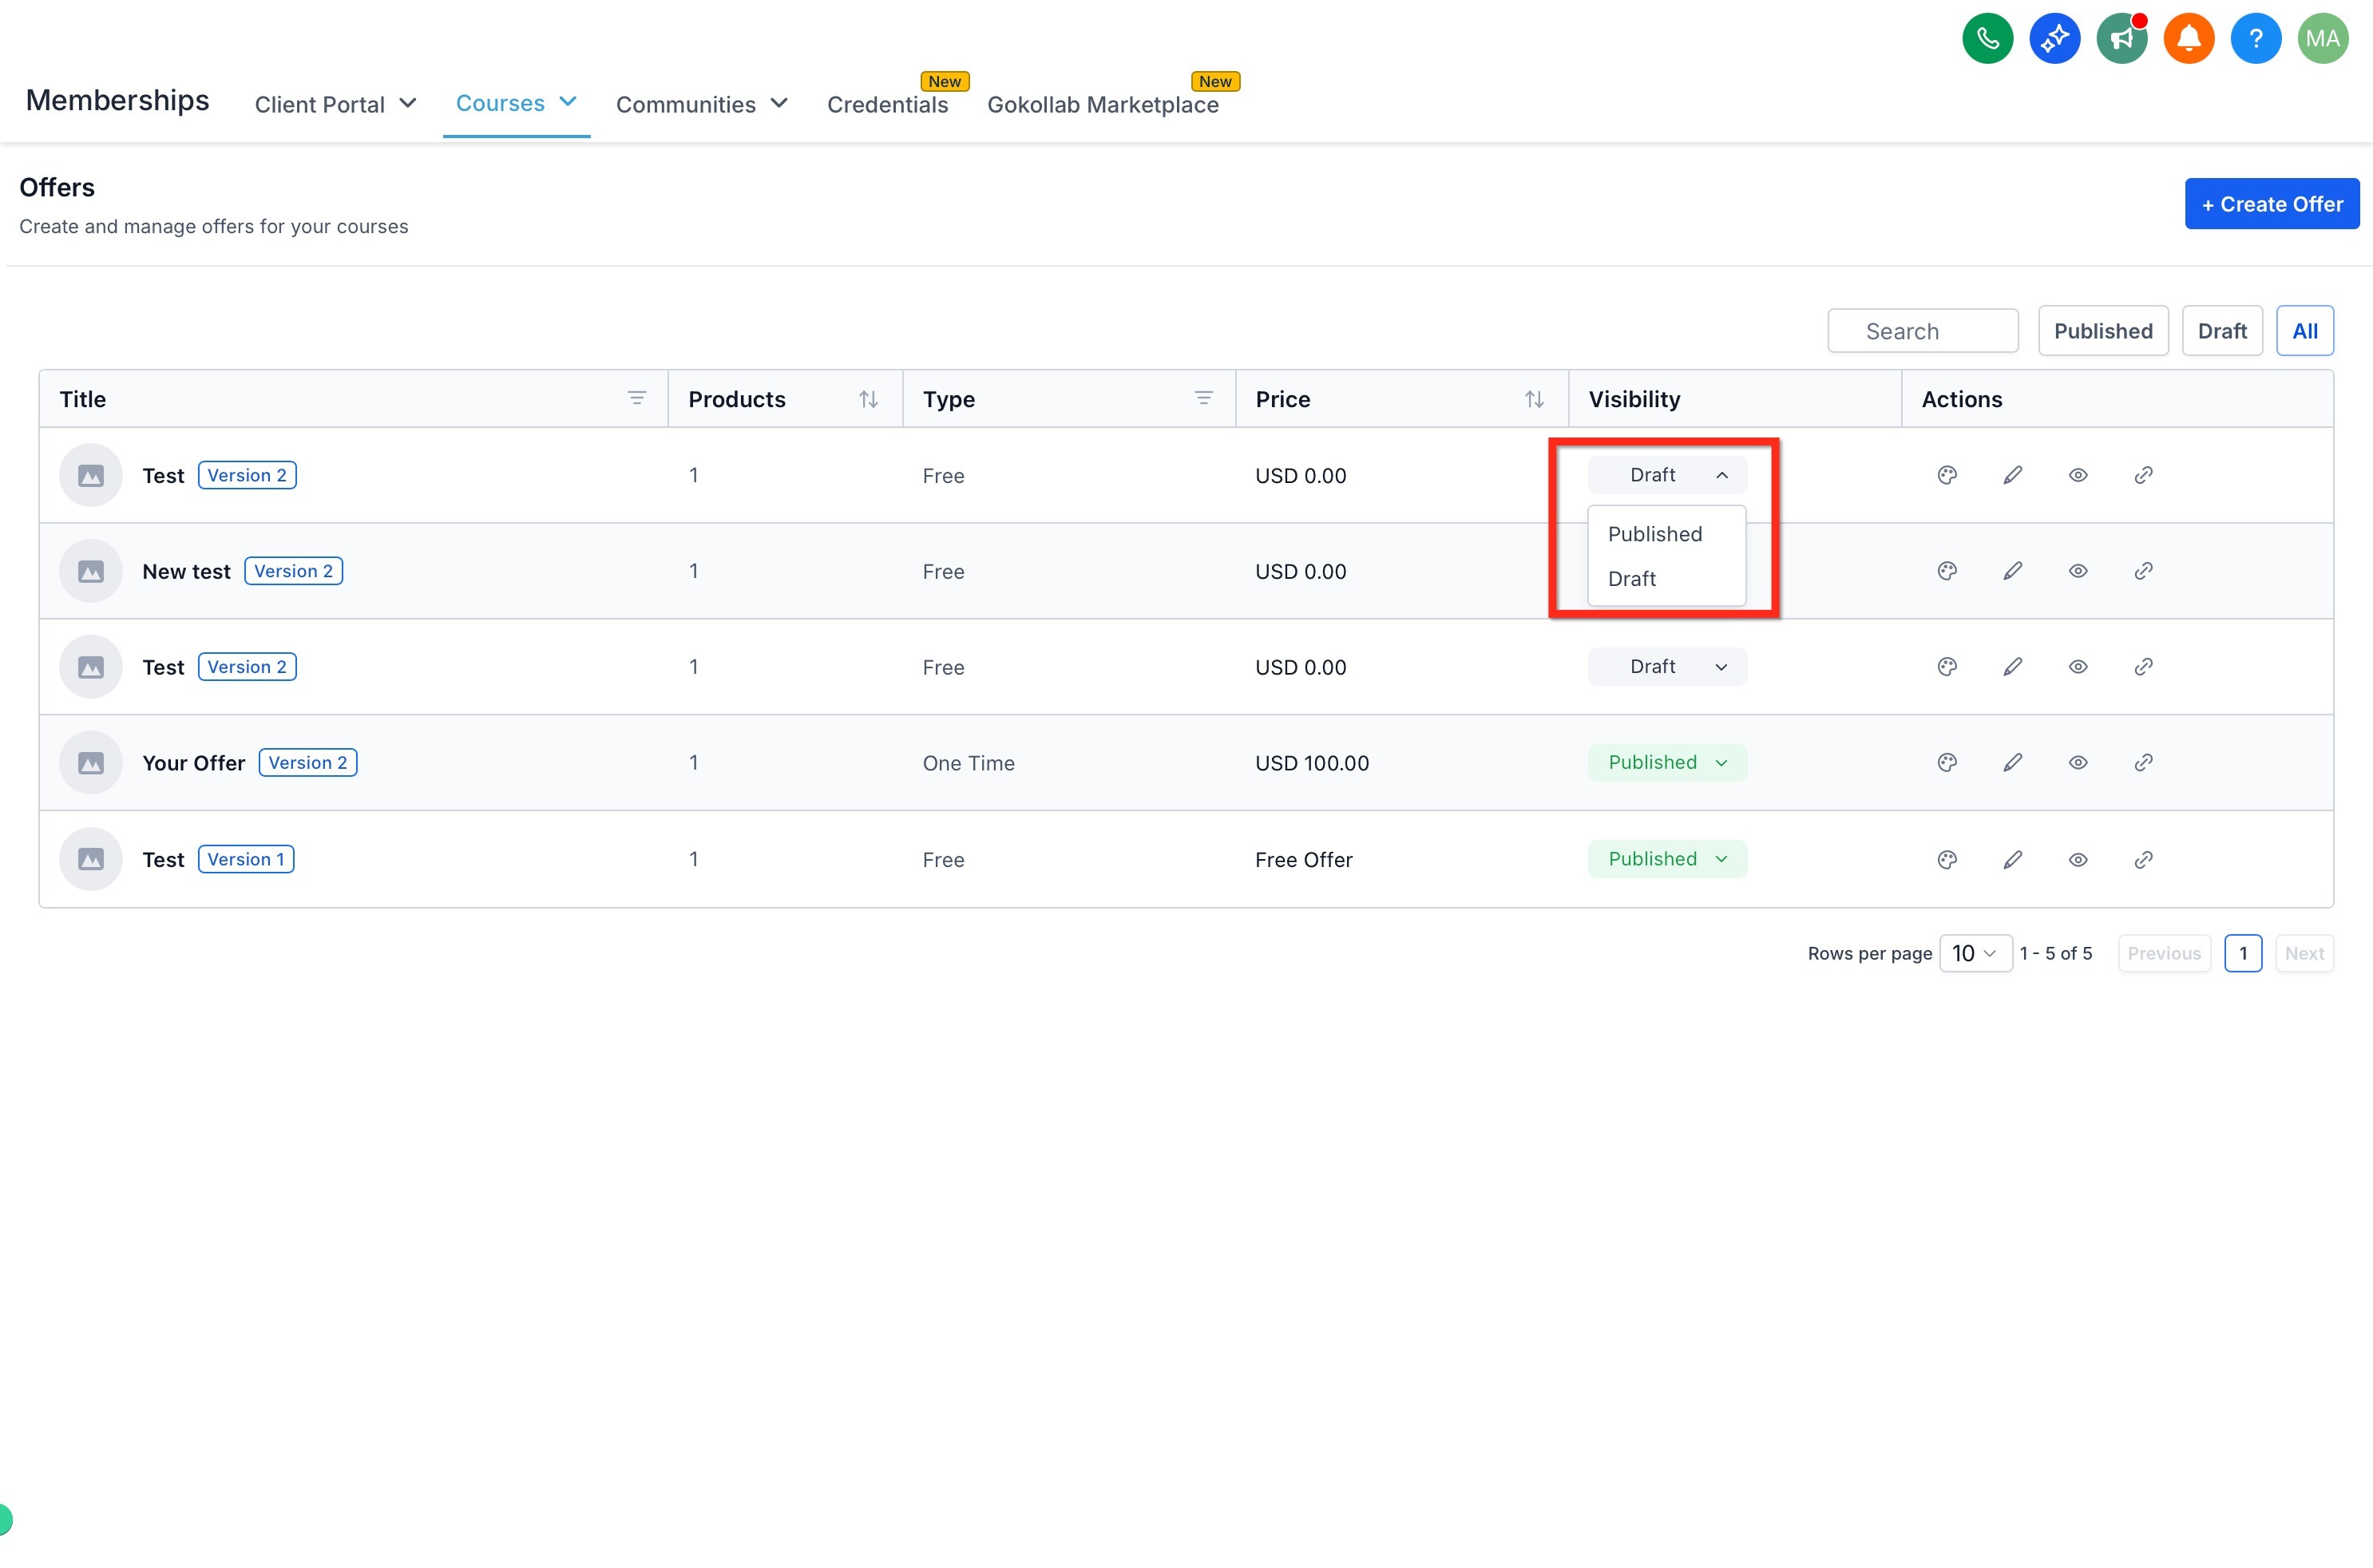Click image placeholder for New test
The width and height of the screenshot is (2373, 1568).
(91, 571)
